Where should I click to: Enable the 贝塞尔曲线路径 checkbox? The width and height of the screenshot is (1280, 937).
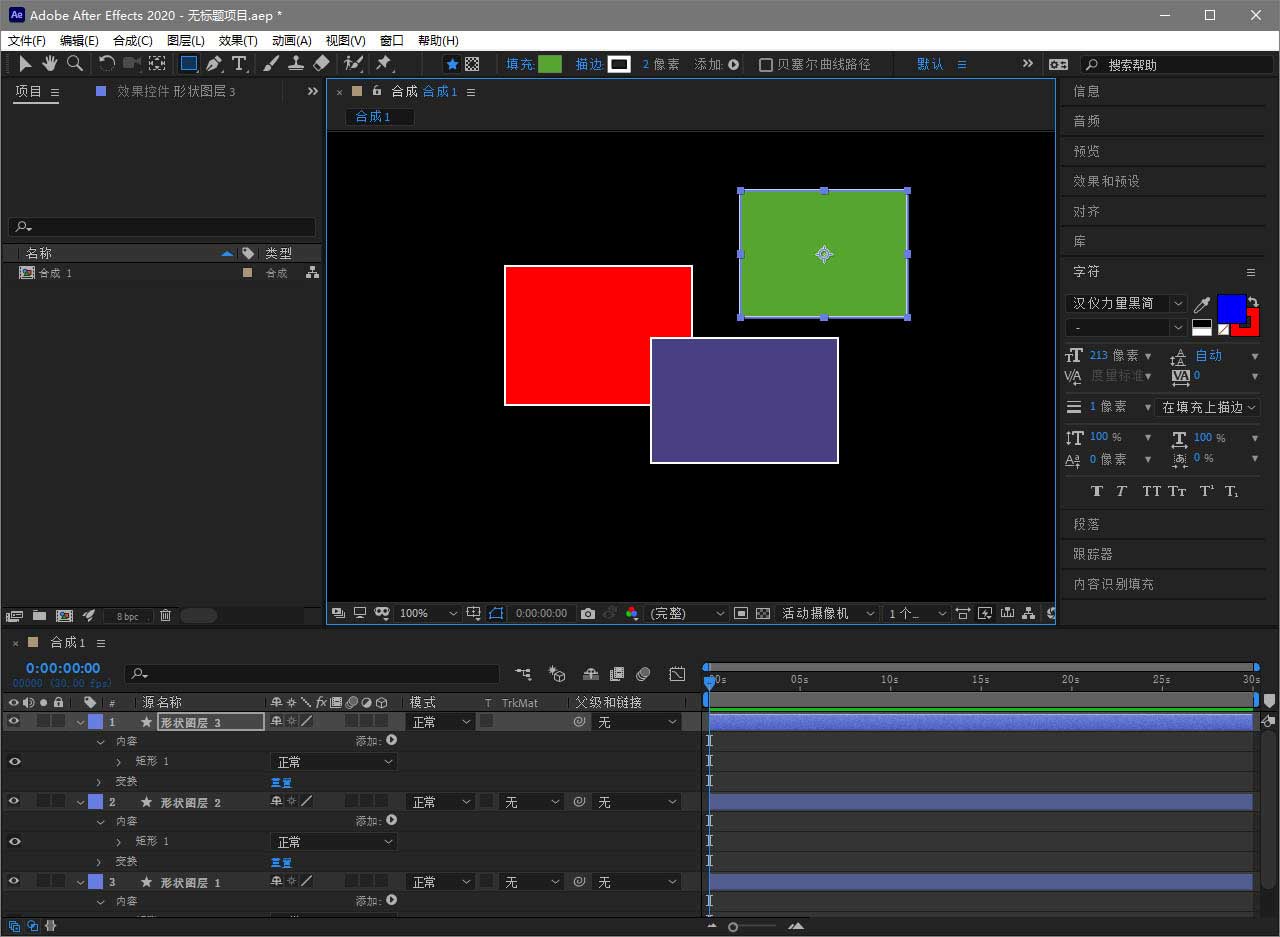click(766, 64)
